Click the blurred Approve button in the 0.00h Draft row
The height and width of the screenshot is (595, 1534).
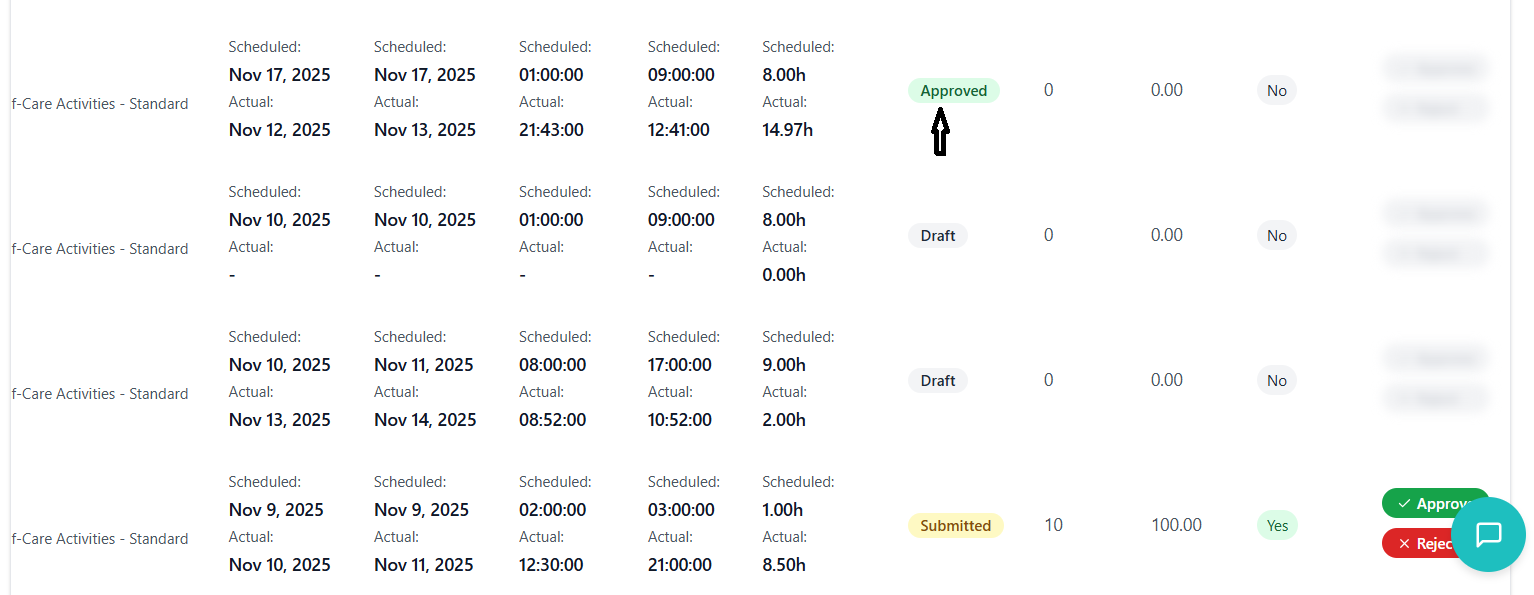tap(1435, 213)
